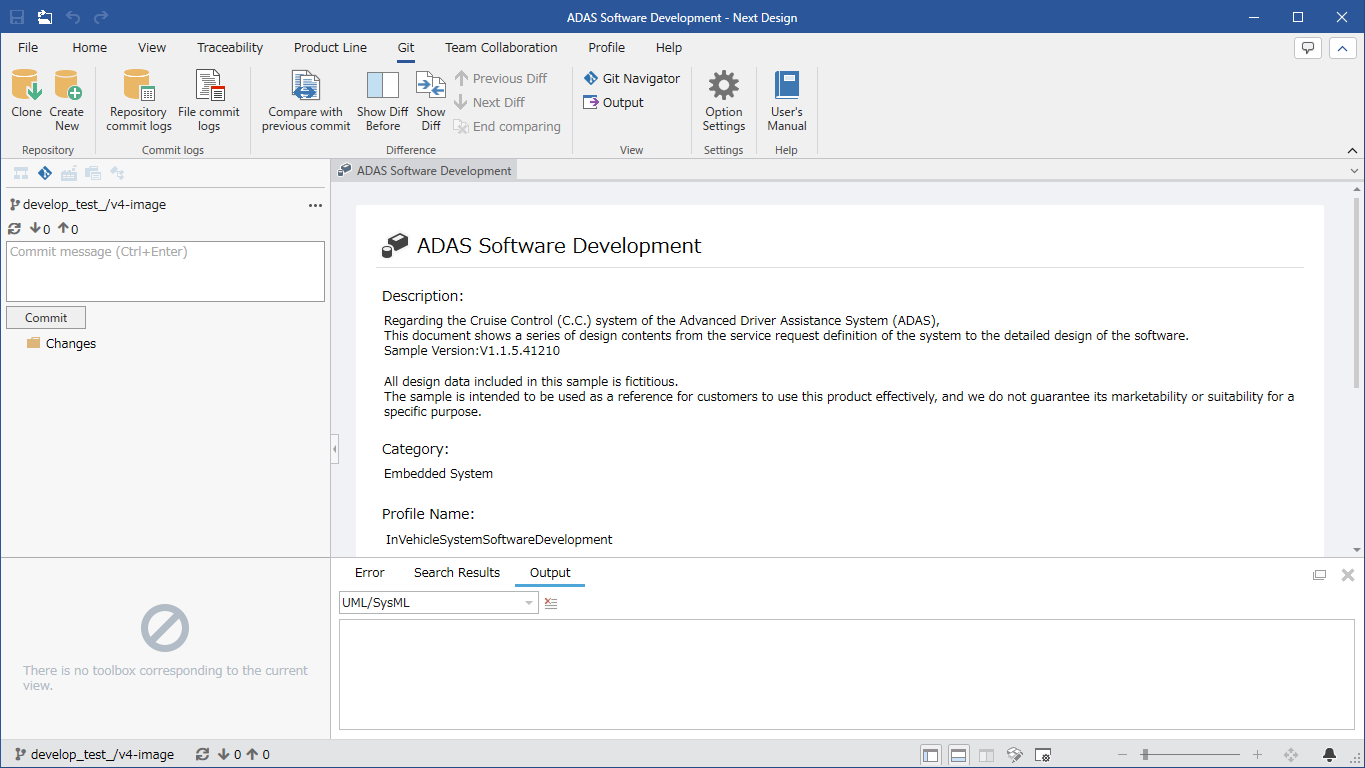
Task: Collapse the ribbon with the chevron button
Action: 1342,48
